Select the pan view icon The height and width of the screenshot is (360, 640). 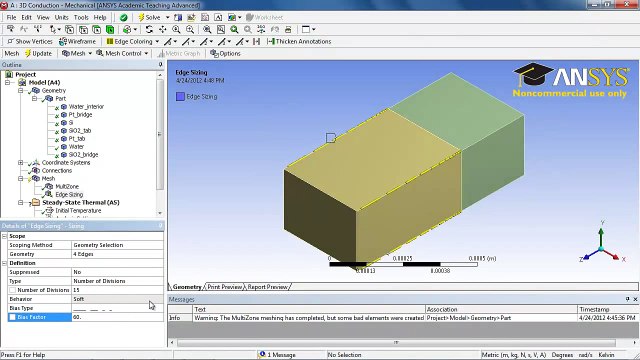(162, 29)
